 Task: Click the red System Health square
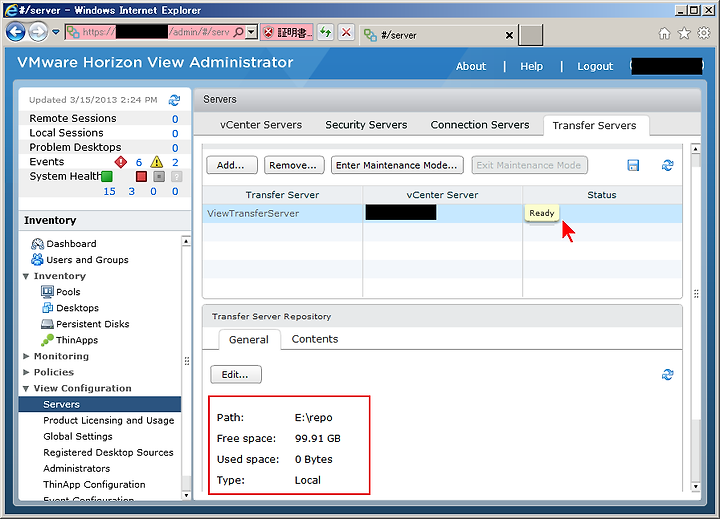[141, 176]
